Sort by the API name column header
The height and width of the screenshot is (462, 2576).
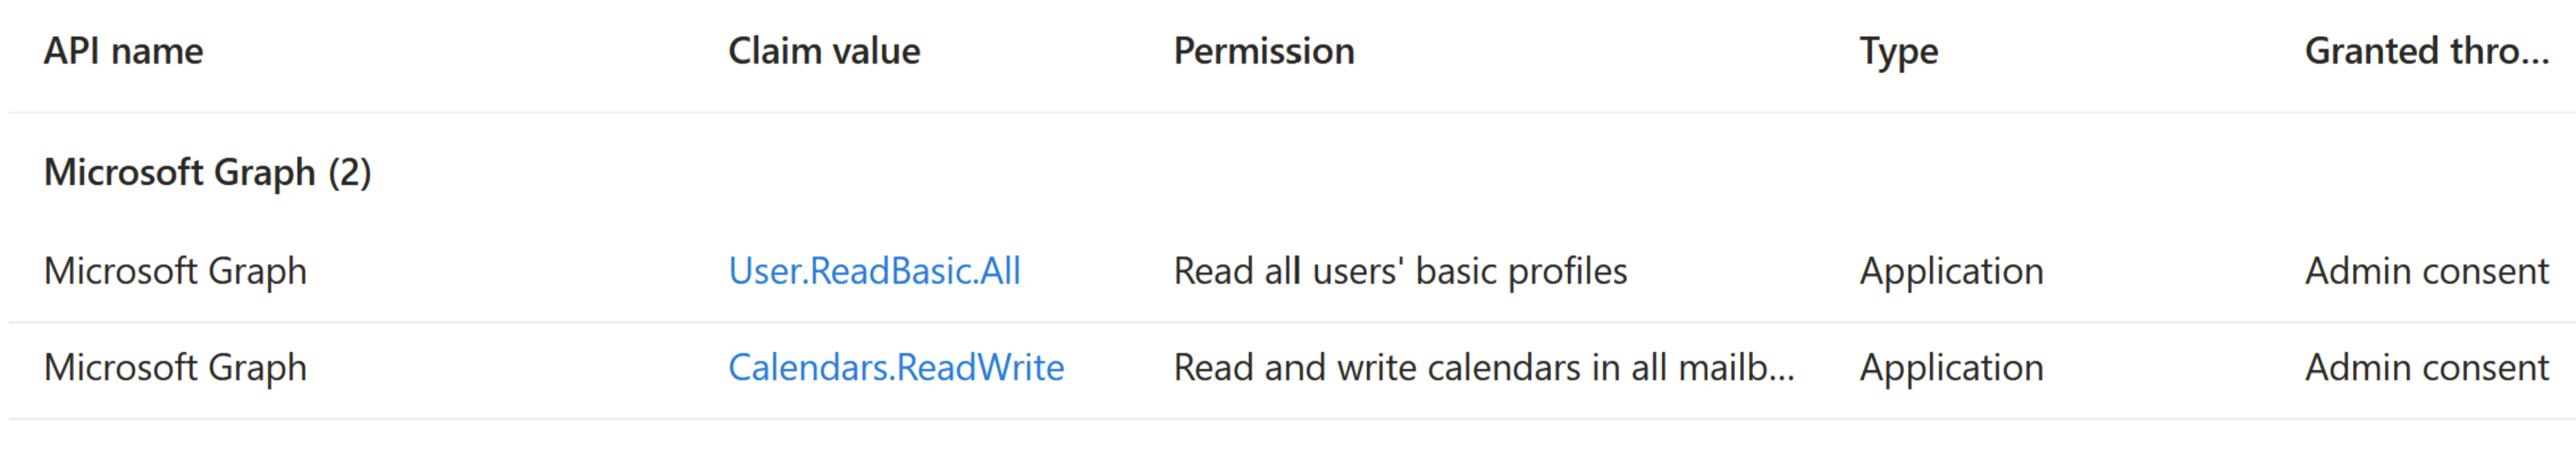pos(123,51)
